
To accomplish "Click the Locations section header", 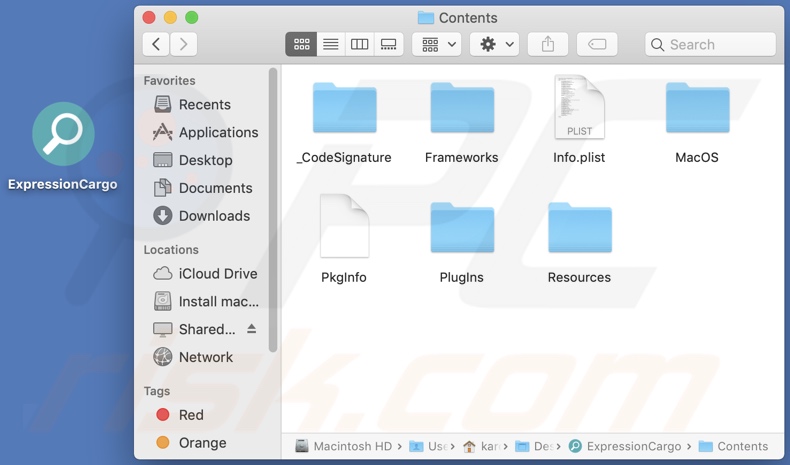I will (171, 250).
